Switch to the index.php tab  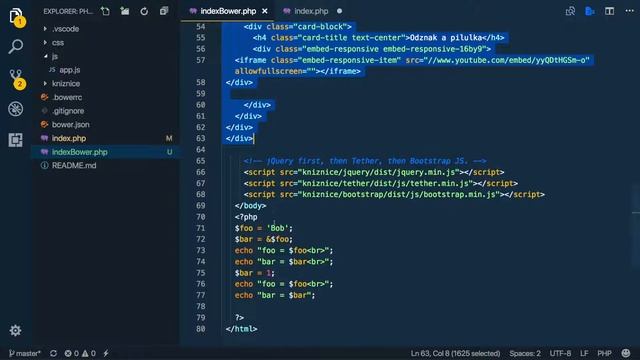[x=311, y=11]
